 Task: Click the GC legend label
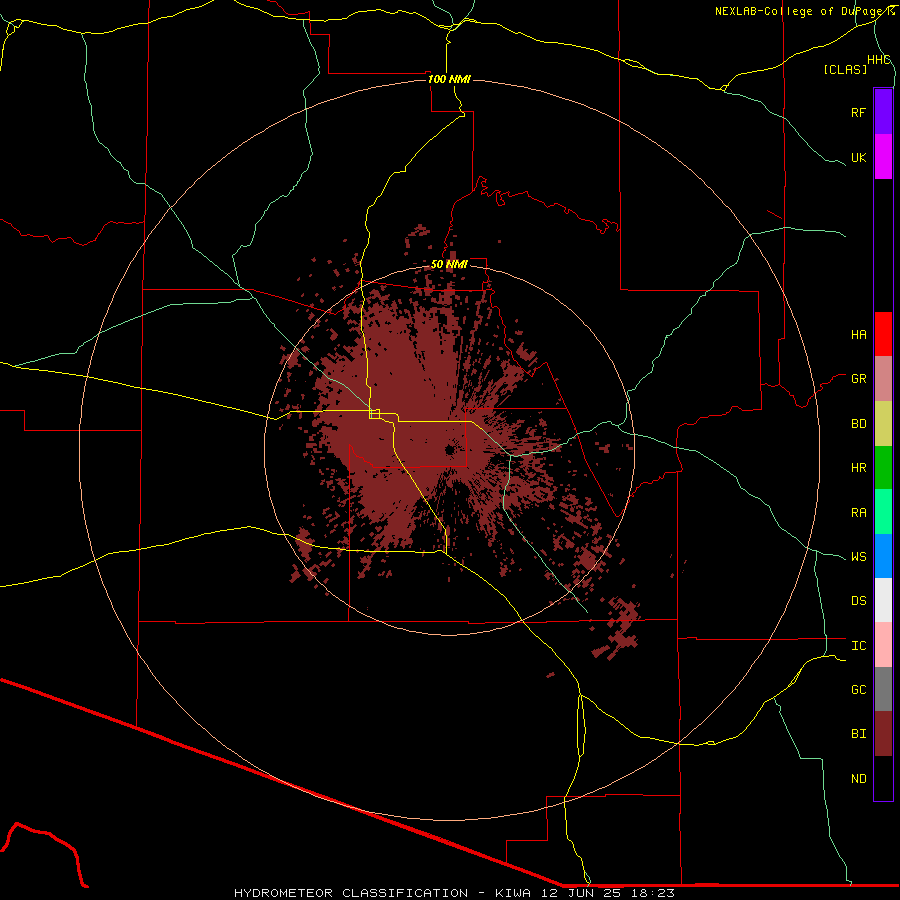[x=858, y=690]
